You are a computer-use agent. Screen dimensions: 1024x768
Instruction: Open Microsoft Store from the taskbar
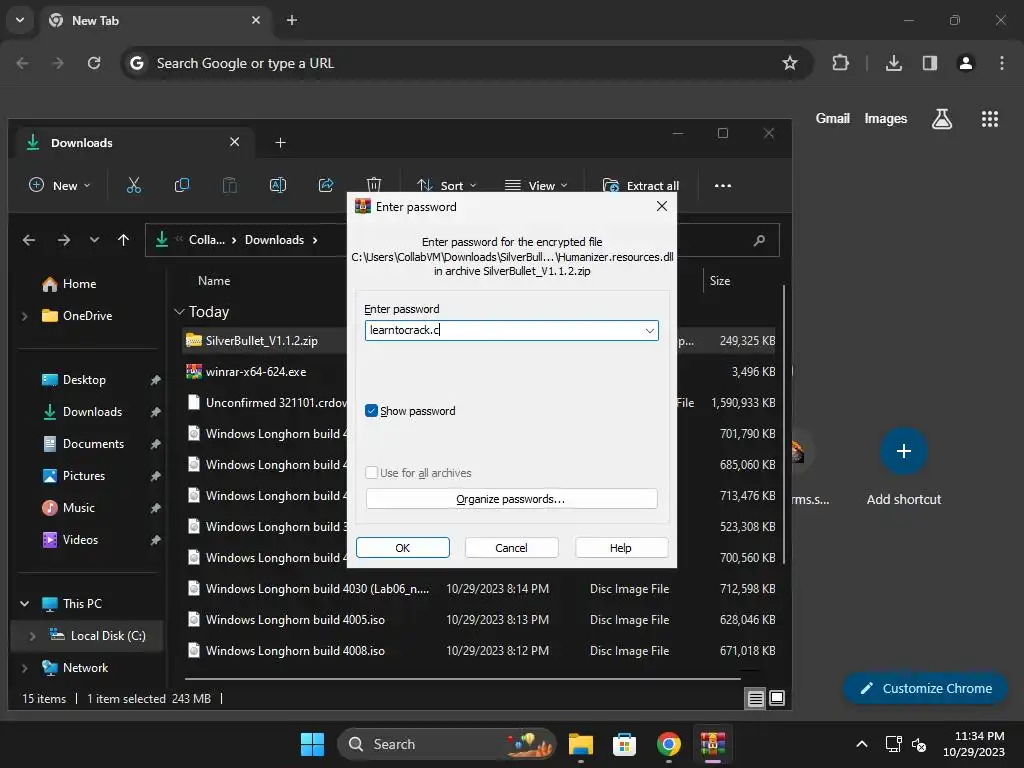[624, 744]
